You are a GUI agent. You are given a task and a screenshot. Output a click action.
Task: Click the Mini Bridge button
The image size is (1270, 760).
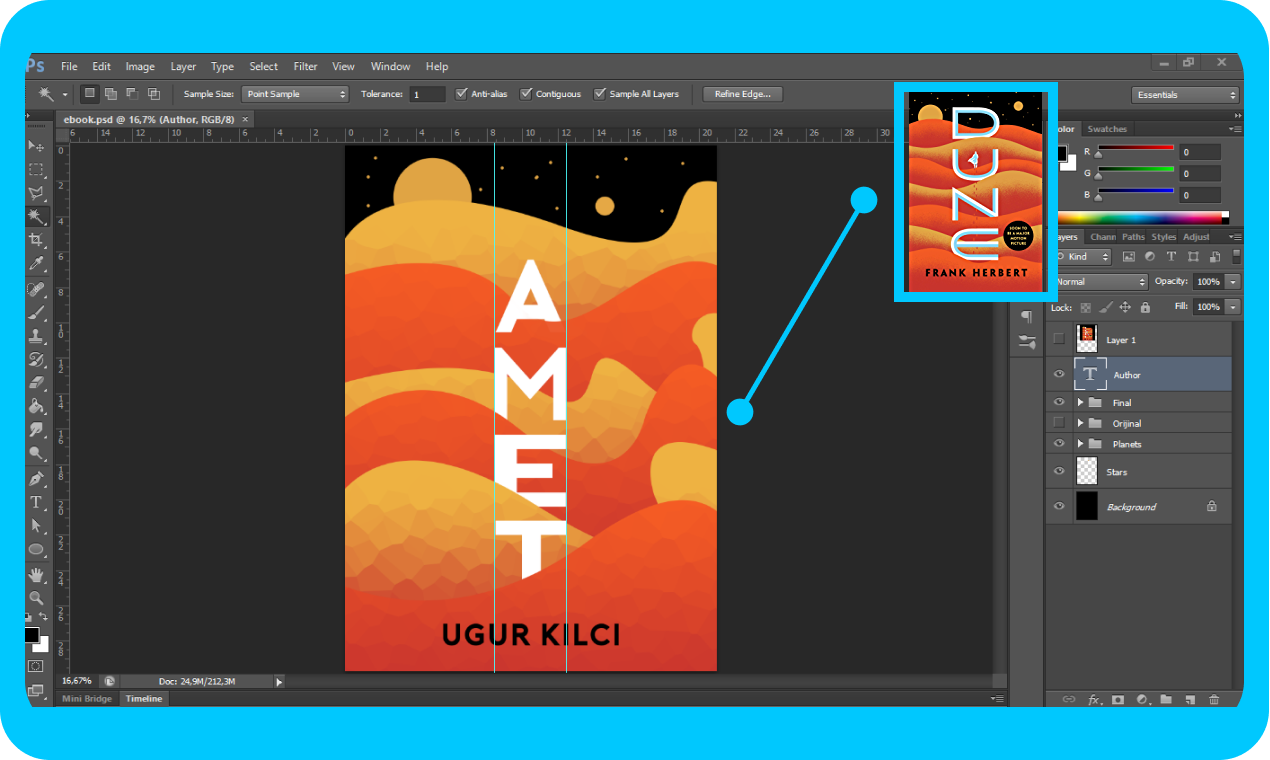coord(86,698)
